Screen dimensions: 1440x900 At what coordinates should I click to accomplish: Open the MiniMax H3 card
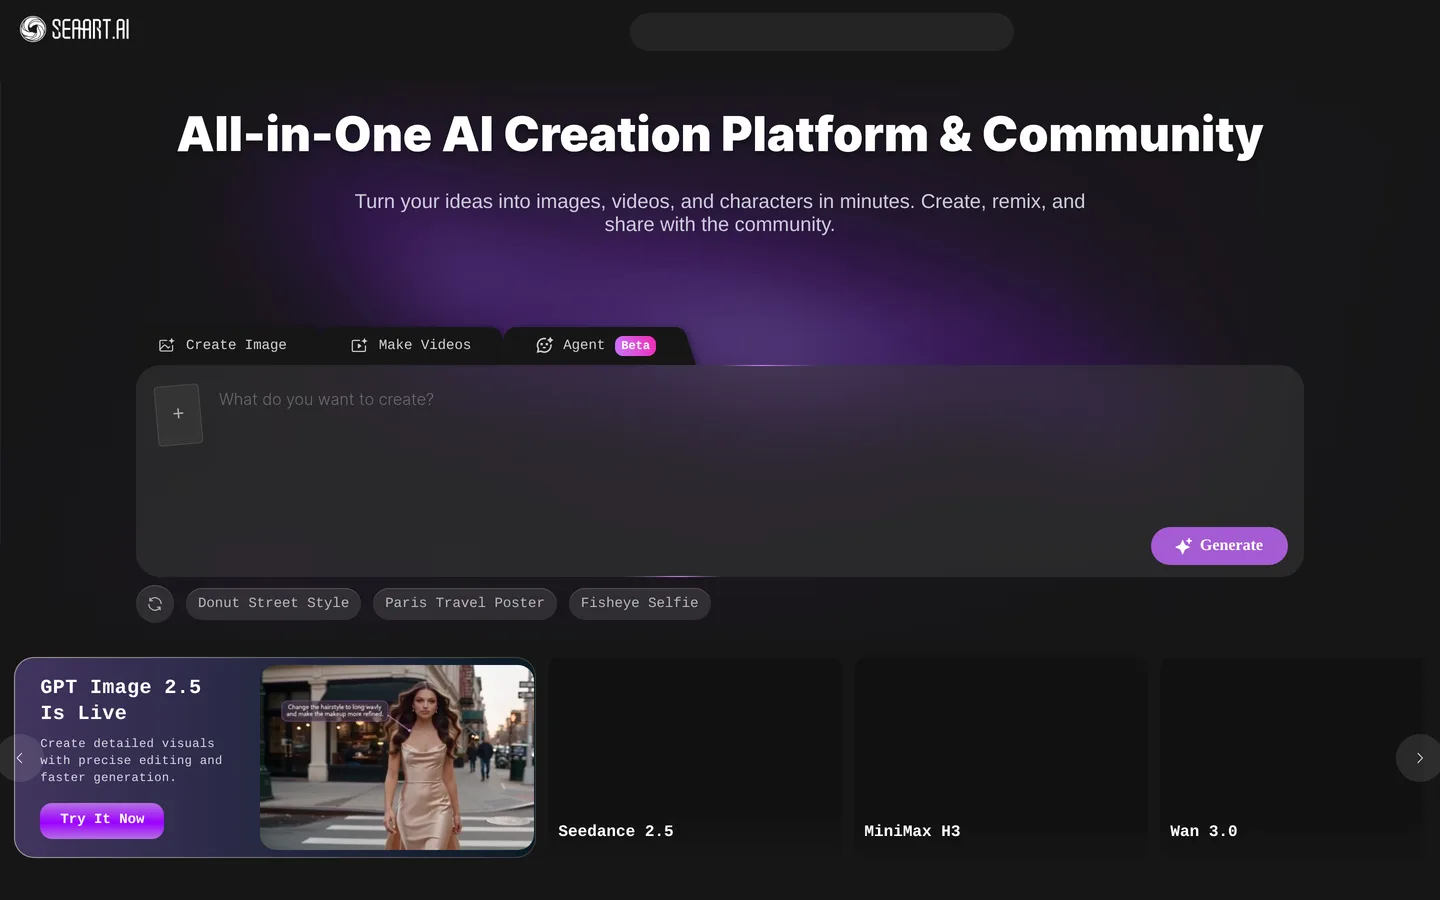tap(1001, 757)
